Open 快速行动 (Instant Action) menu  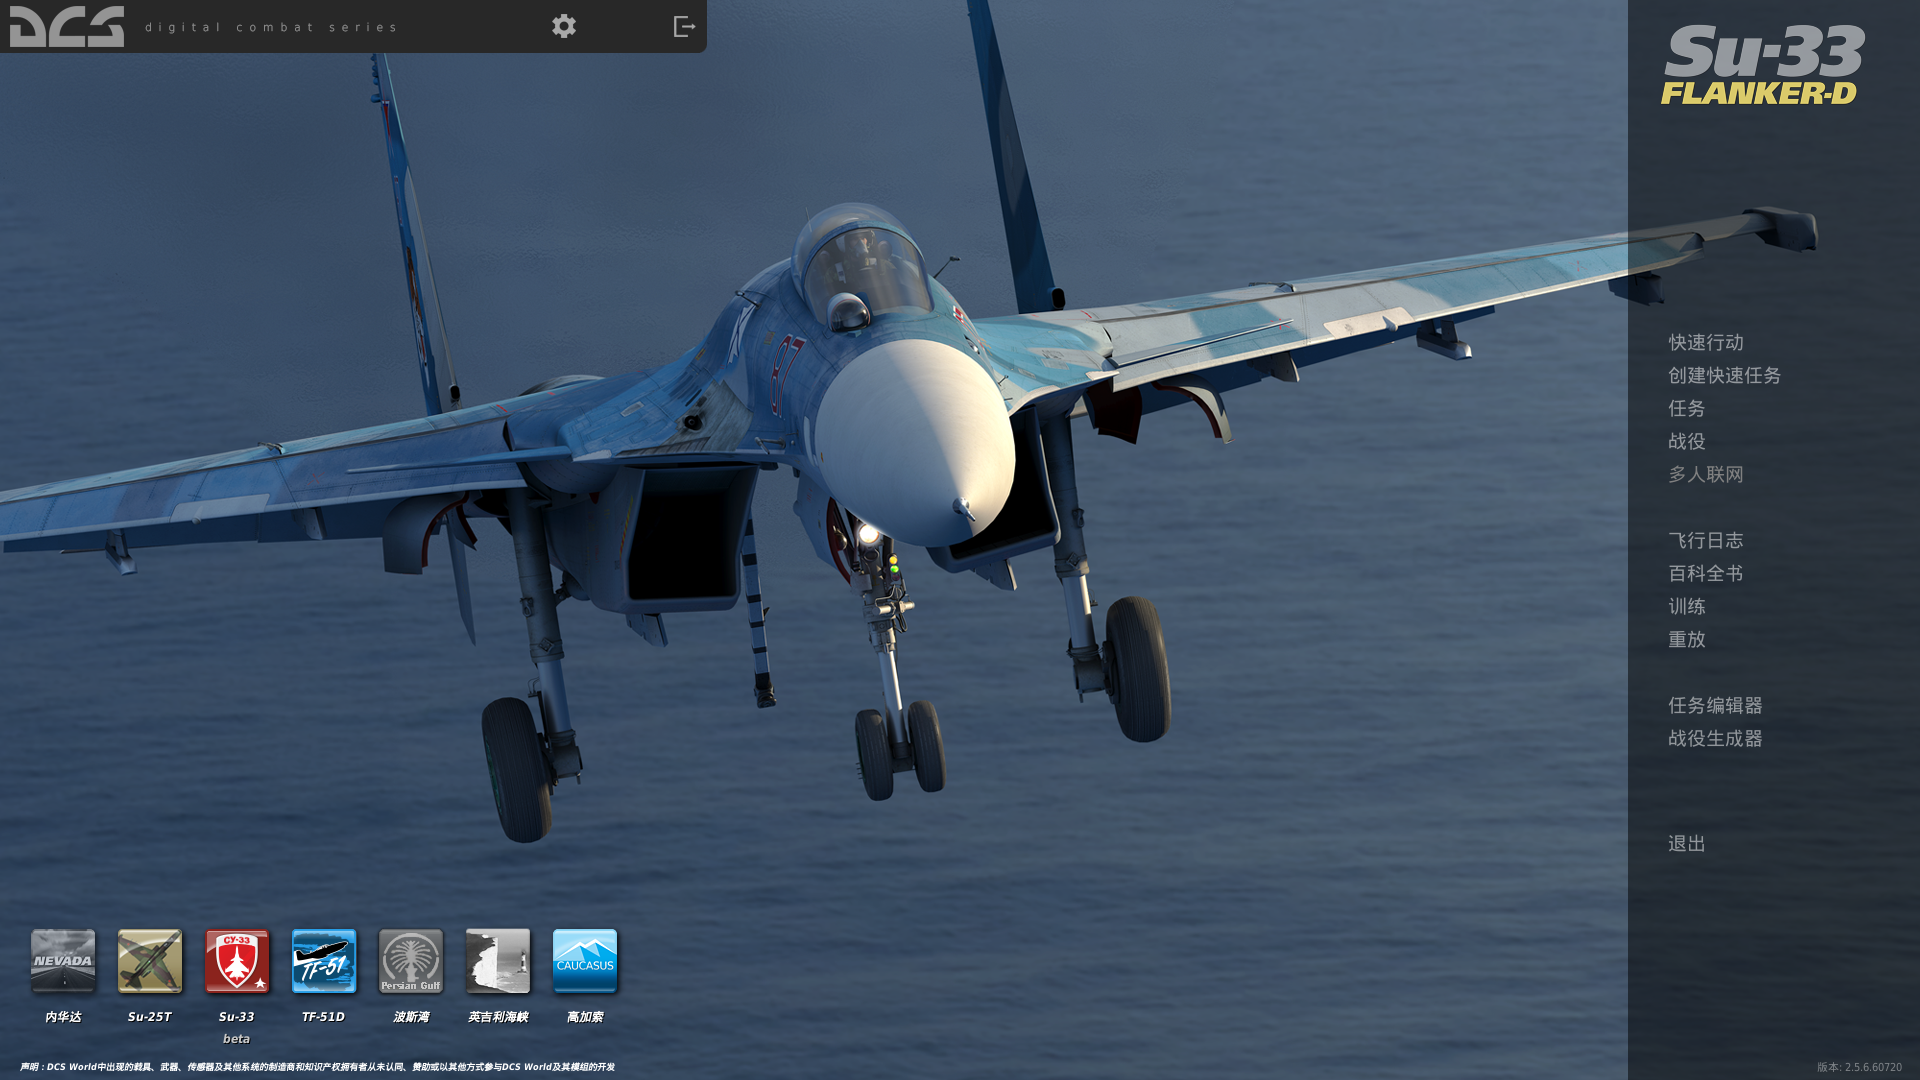(x=1706, y=343)
